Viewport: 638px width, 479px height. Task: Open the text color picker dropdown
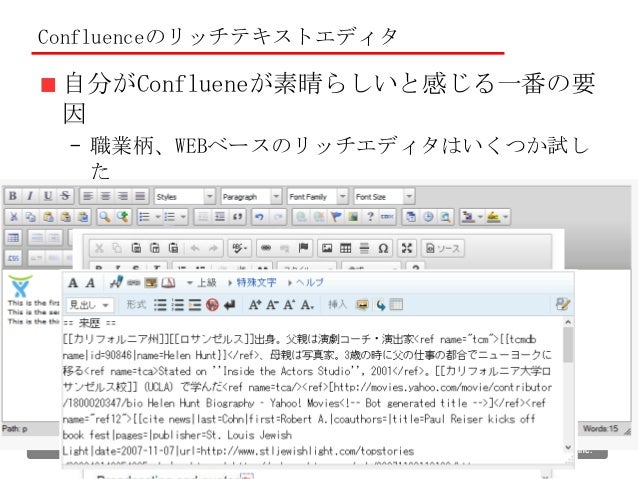point(480,217)
